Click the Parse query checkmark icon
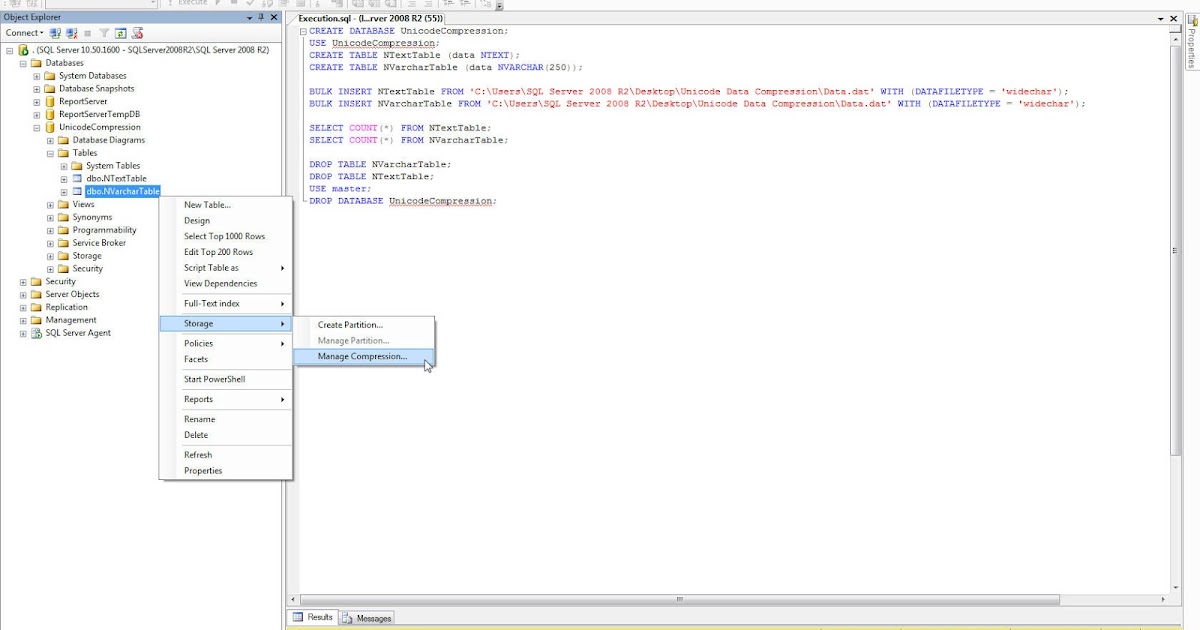 pyautogui.click(x=250, y=4)
